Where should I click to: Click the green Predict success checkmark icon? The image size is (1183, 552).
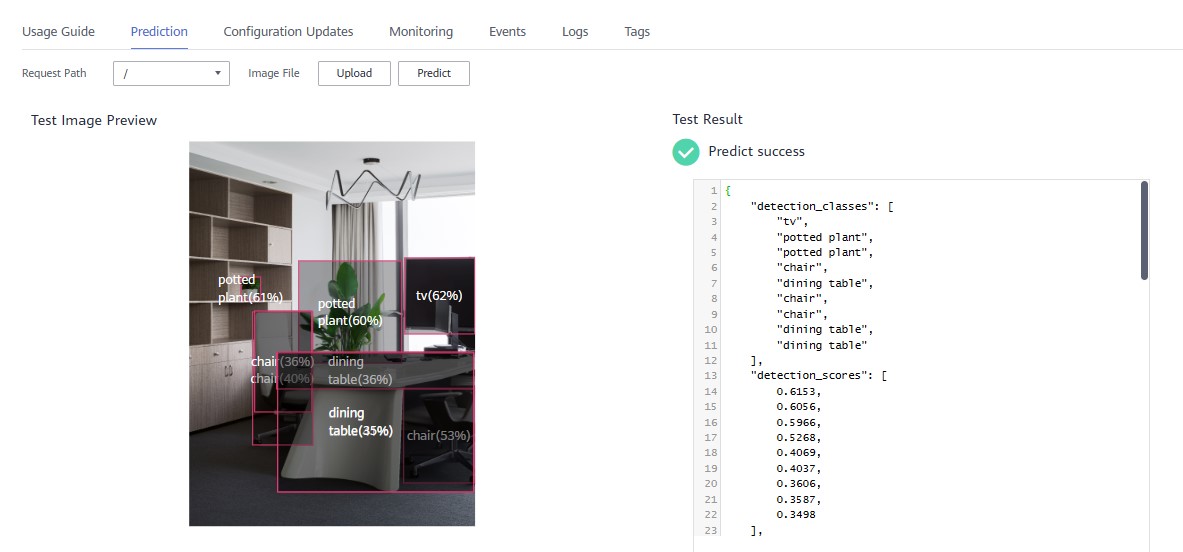686,152
